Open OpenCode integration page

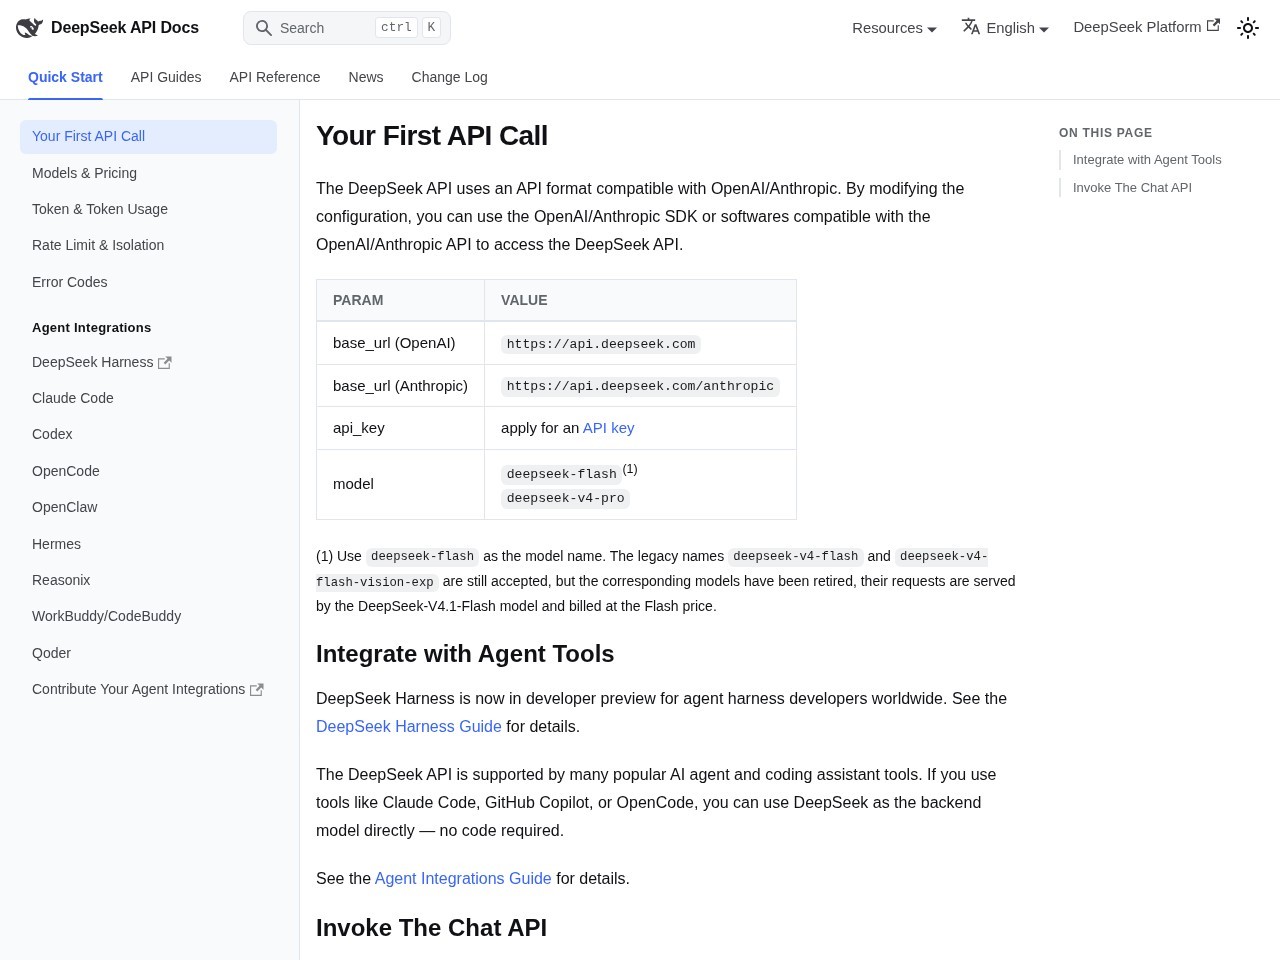pyautogui.click(x=148, y=471)
